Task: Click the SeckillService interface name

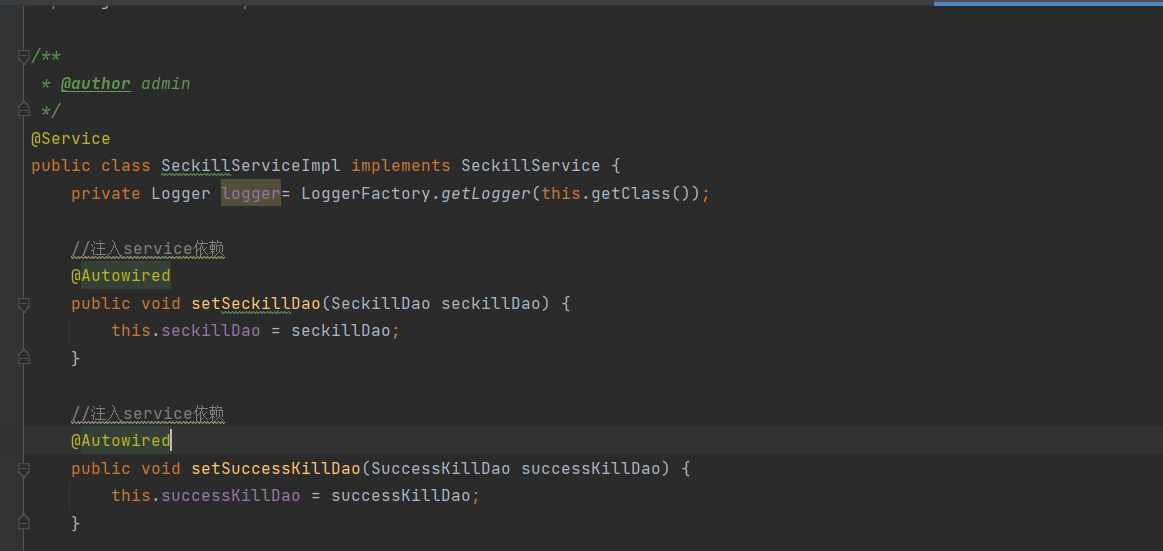Action: point(530,165)
